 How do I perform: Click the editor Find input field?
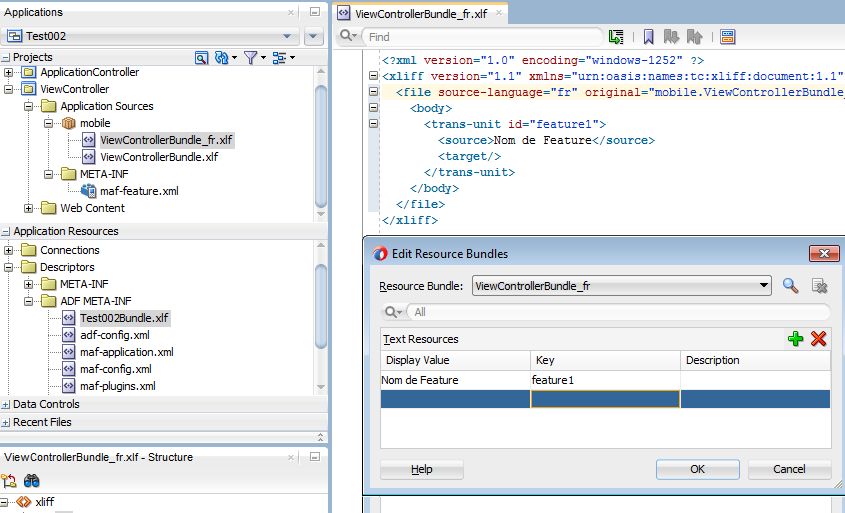482,37
